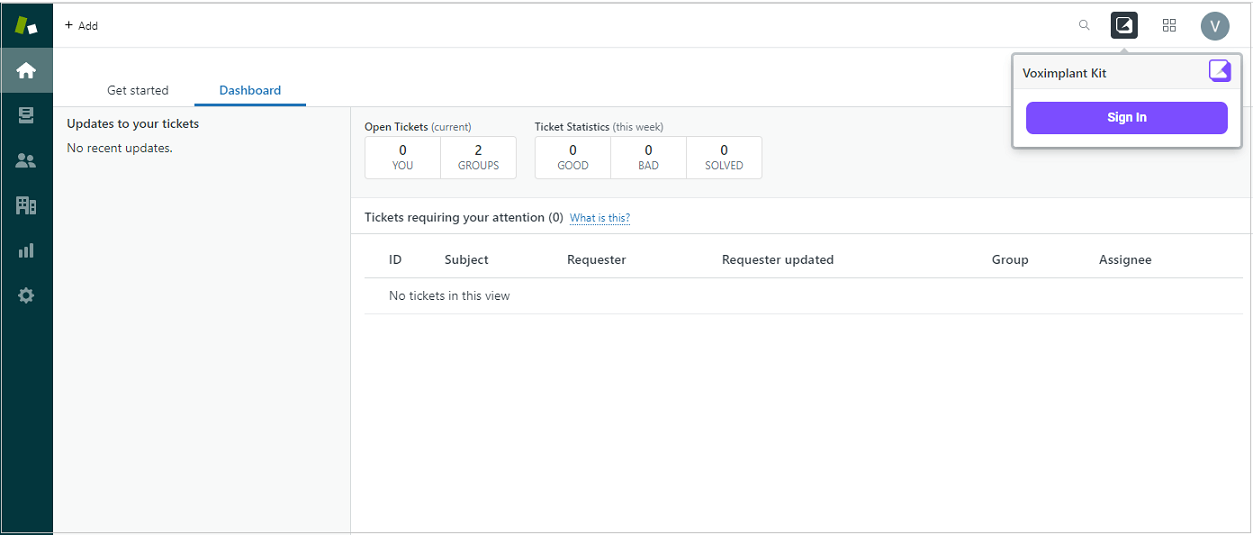This screenshot has width=1253, height=535.
Task: Open the Zendesk products grid icon
Action: point(1169,25)
